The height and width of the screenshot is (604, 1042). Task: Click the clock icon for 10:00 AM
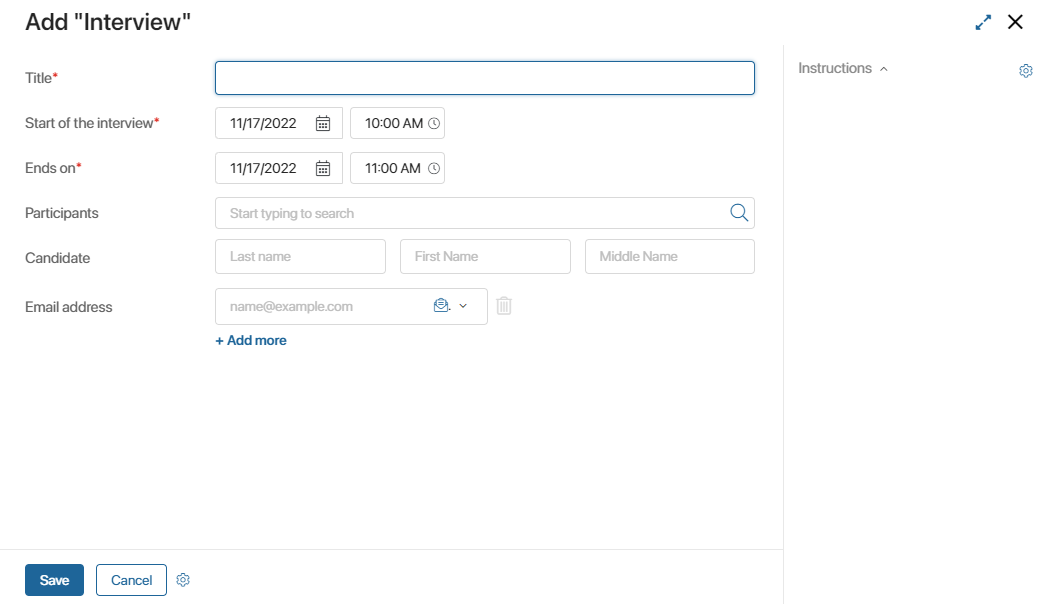[x=434, y=124]
